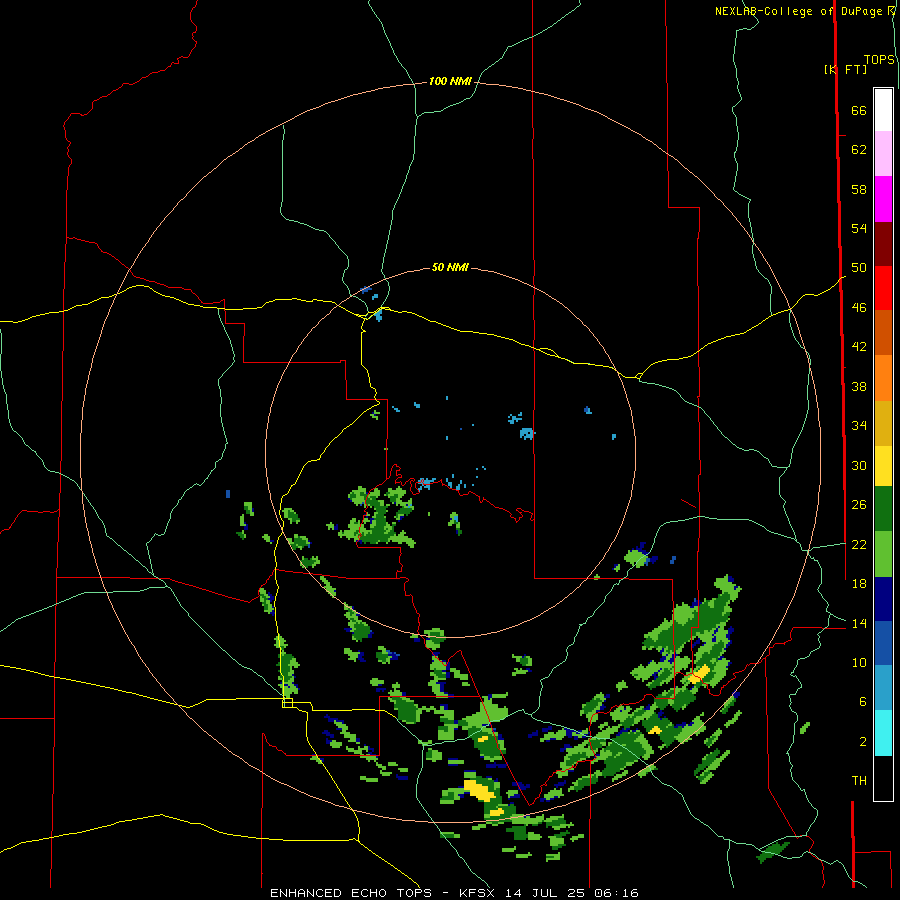Select the 50 NMI range ring label
The image size is (900, 900).
pyautogui.click(x=450, y=267)
